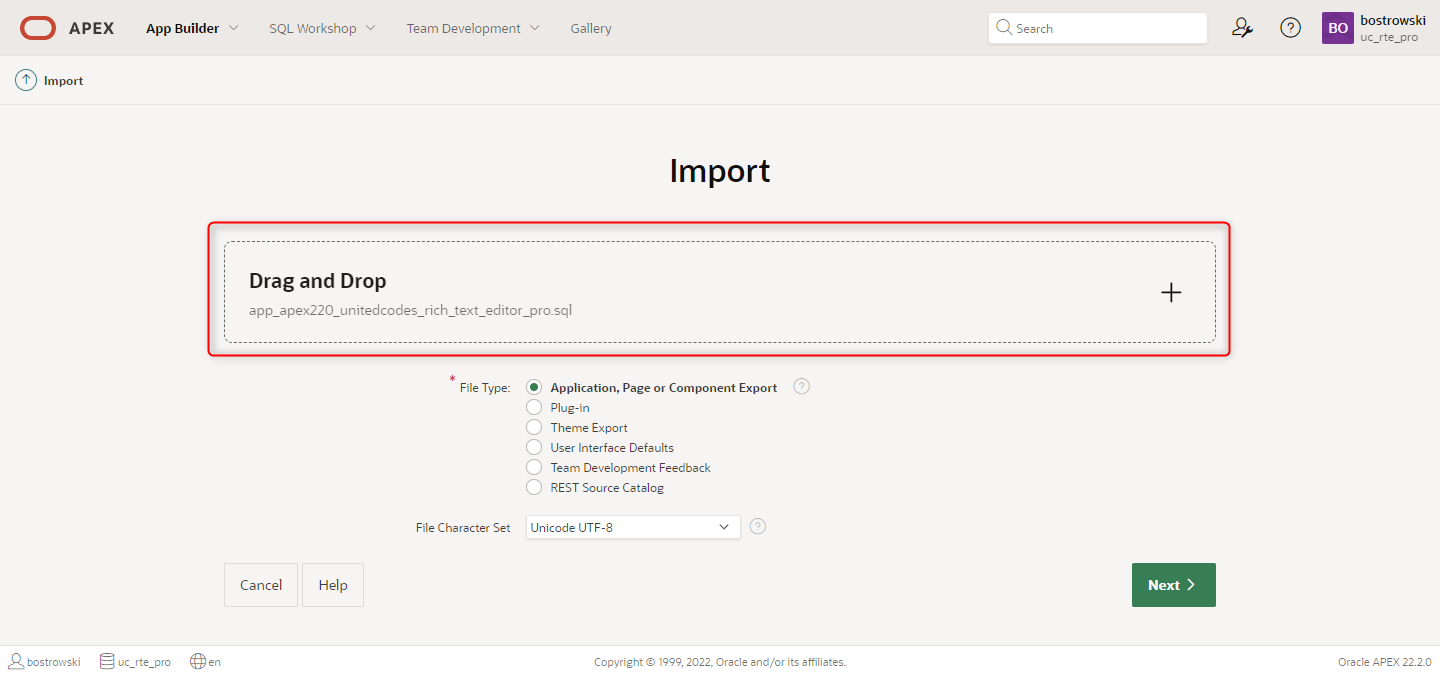Open the Administration user-wrench icon

tap(1242, 28)
